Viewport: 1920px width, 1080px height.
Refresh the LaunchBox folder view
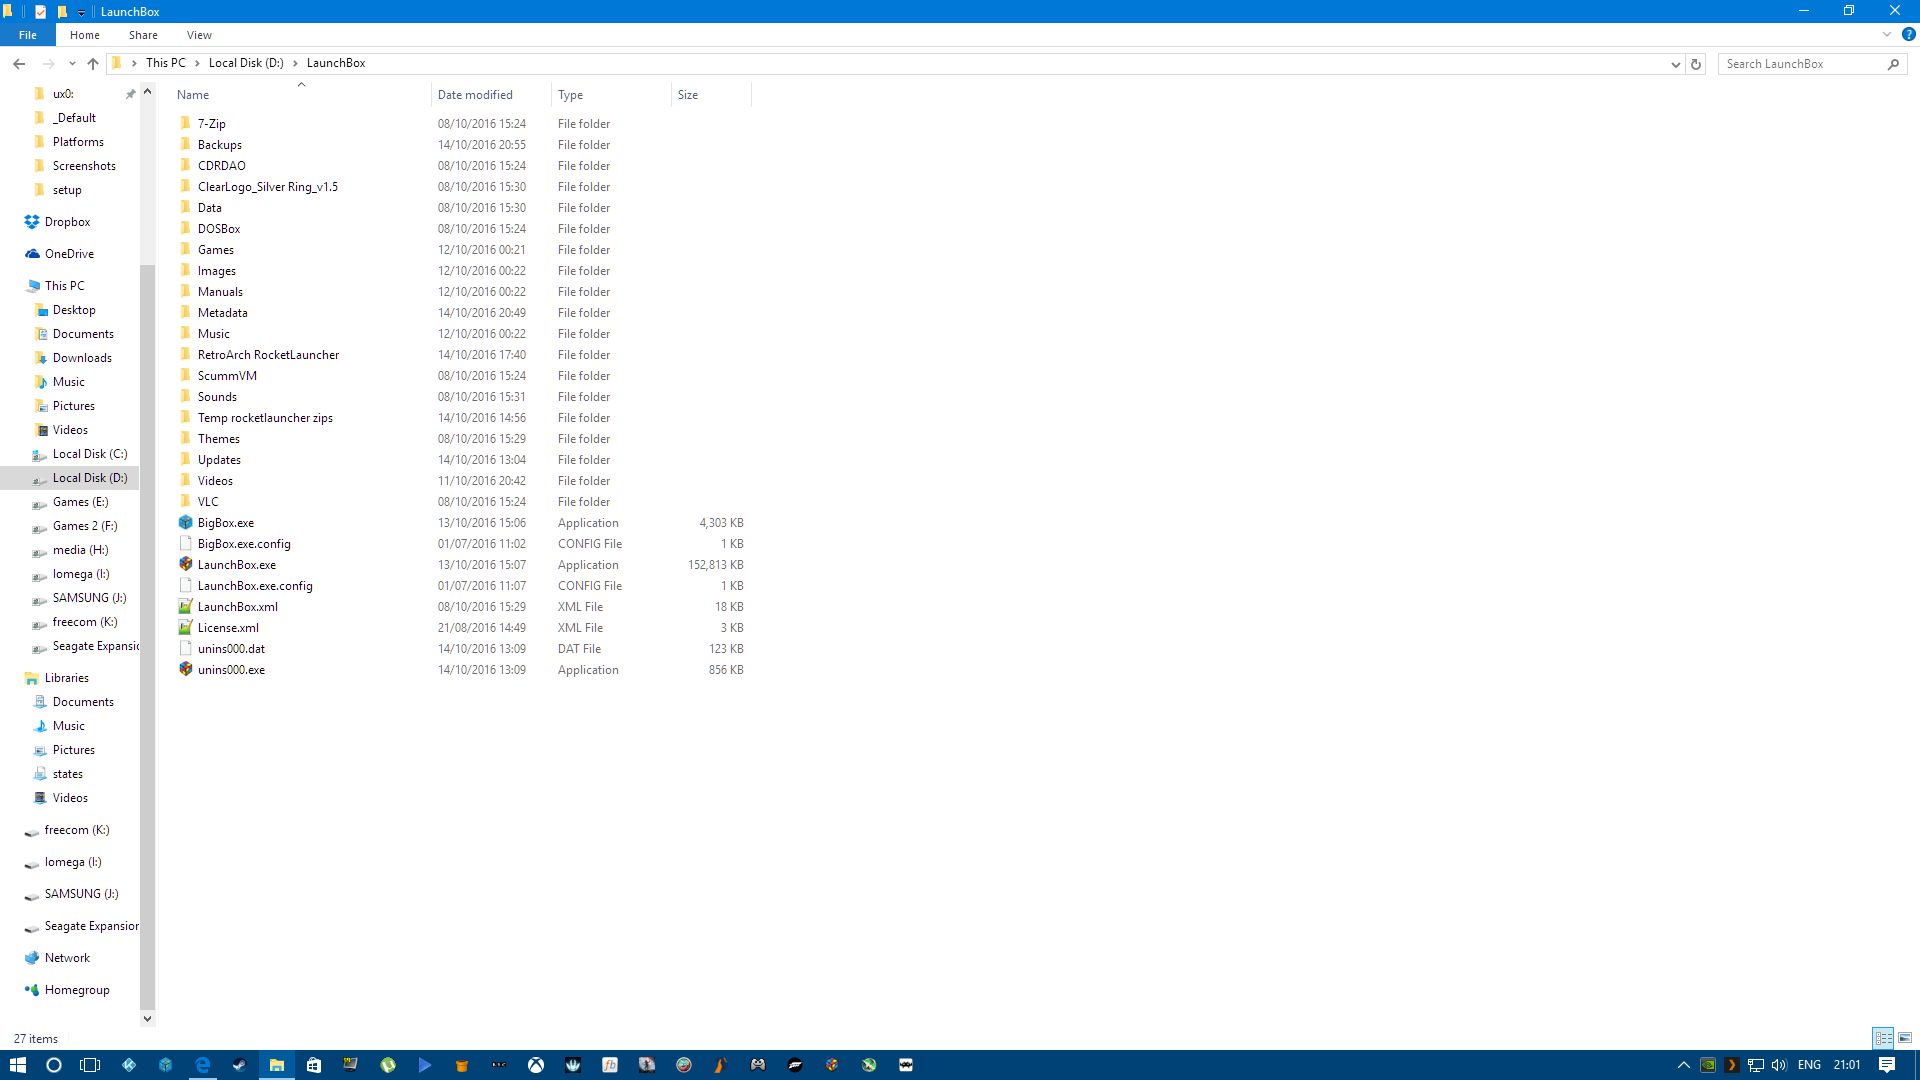[1696, 64]
